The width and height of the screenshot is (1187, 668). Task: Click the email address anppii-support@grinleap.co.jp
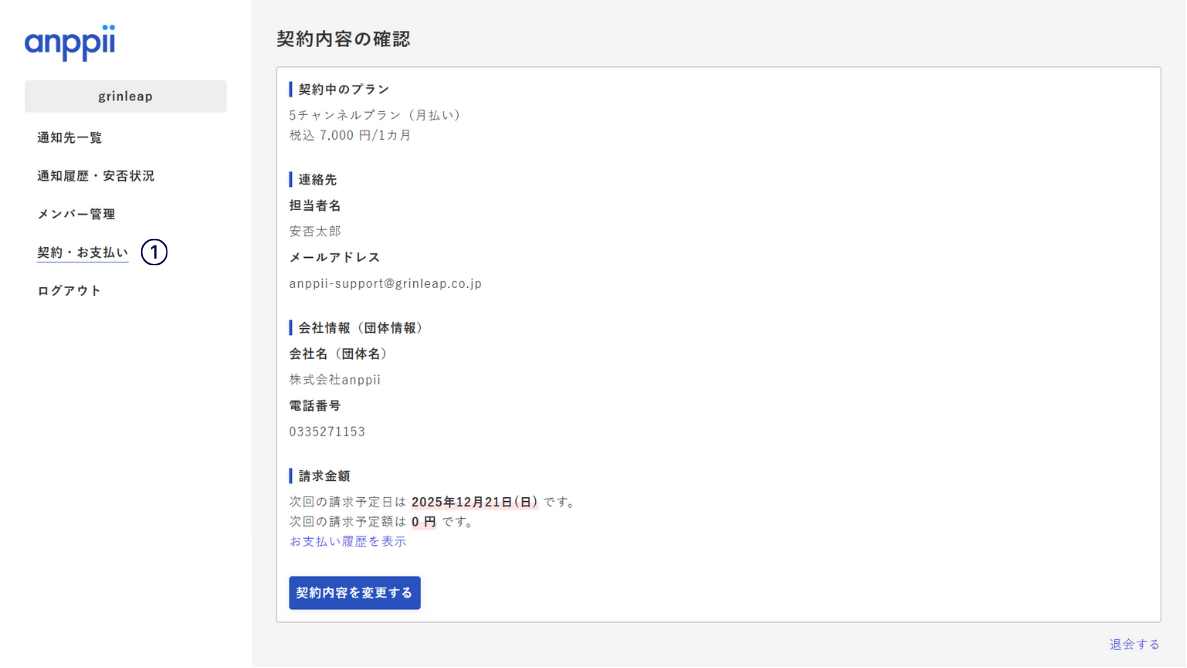pos(385,284)
